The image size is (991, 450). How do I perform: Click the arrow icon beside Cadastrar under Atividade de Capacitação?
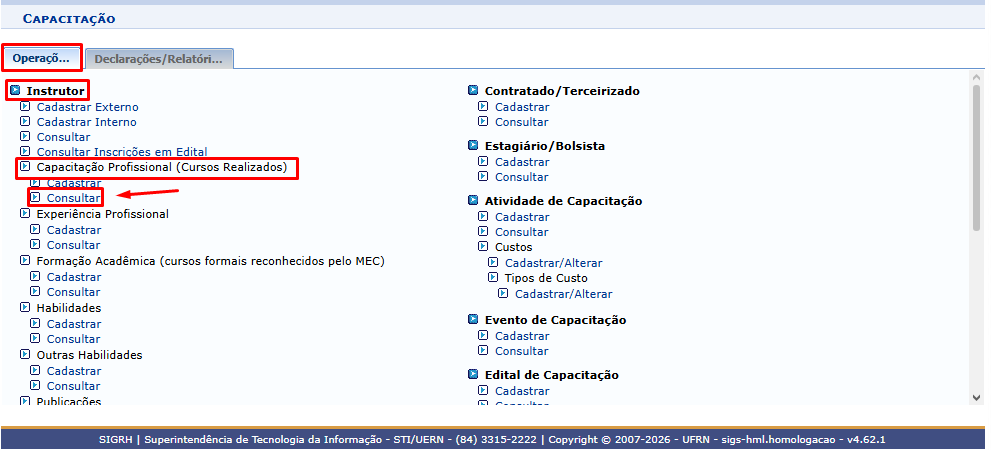[x=483, y=216]
